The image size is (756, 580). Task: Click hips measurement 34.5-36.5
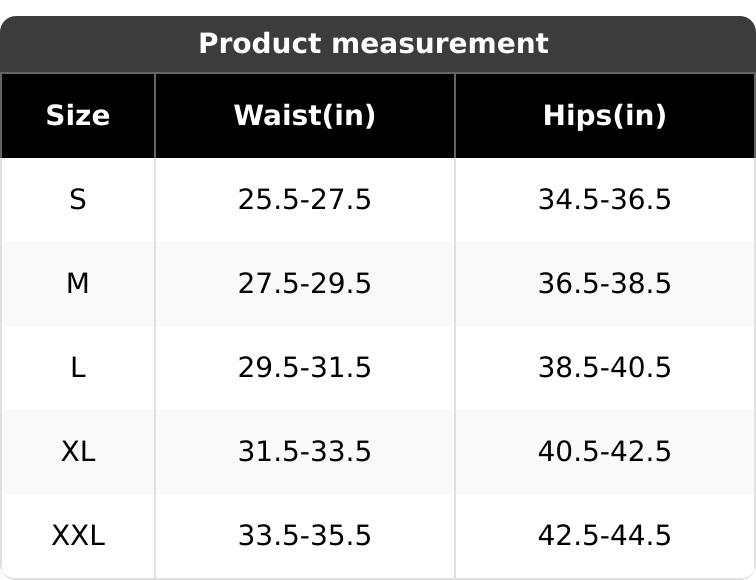[x=604, y=200]
